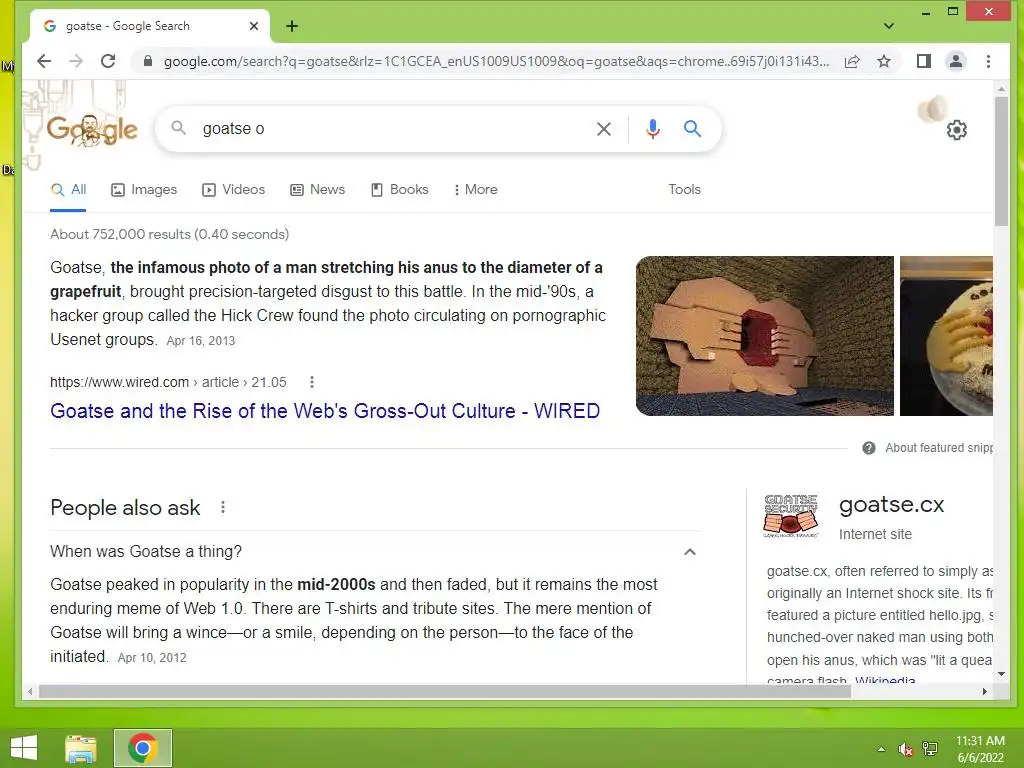Open a new tab with plus button
Image resolution: width=1024 pixels, height=768 pixels.
[292, 26]
